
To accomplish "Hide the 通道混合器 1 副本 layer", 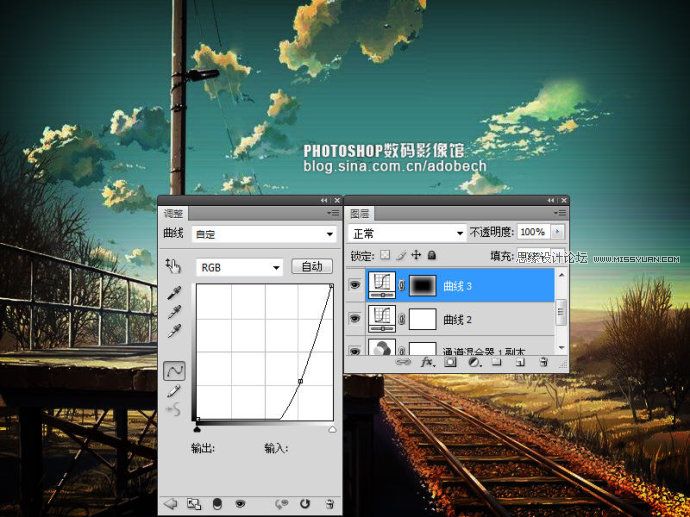I will [x=355, y=351].
